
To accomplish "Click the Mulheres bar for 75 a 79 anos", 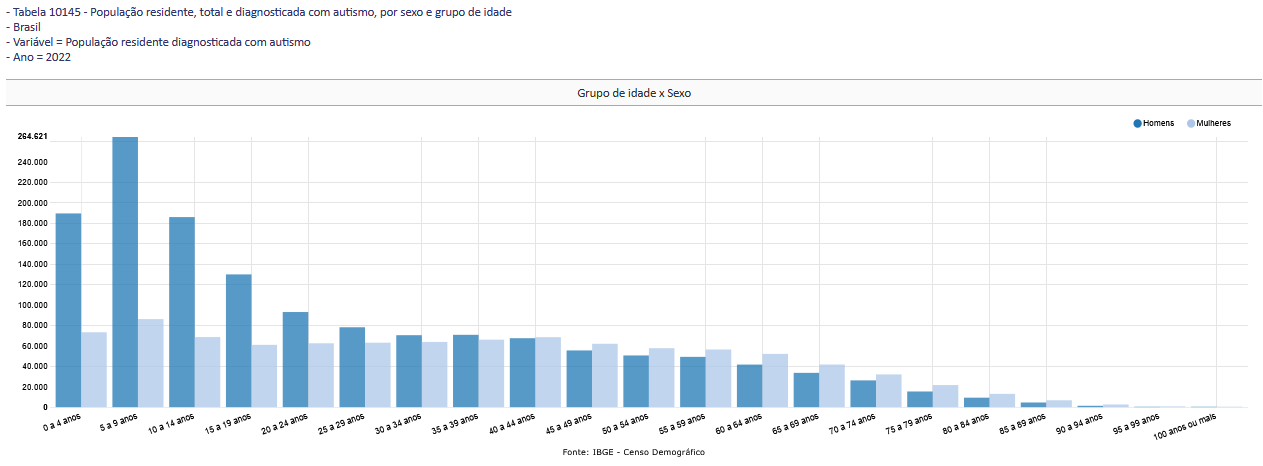I will pos(945,396).
